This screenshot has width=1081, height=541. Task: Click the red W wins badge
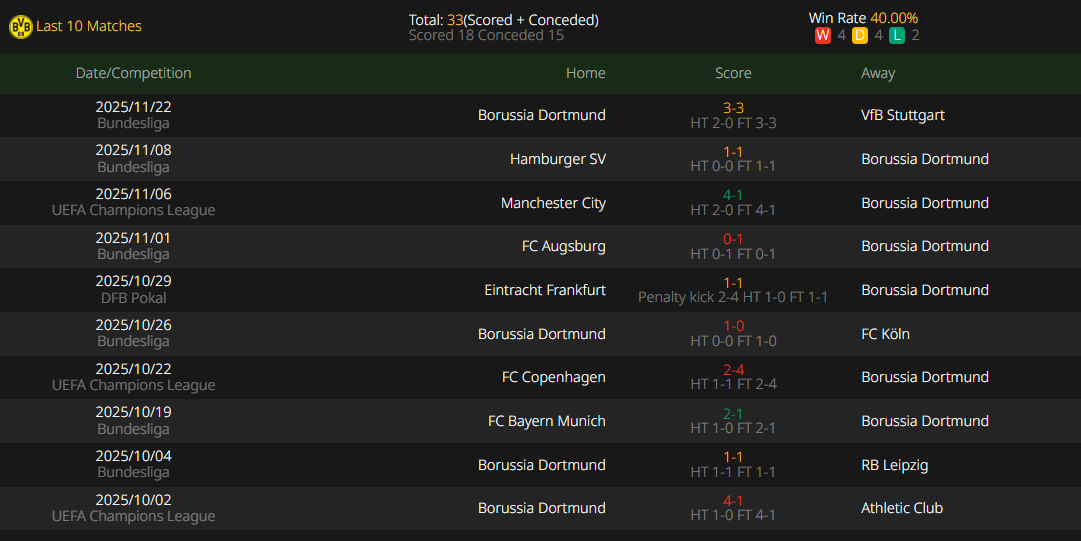823,35
